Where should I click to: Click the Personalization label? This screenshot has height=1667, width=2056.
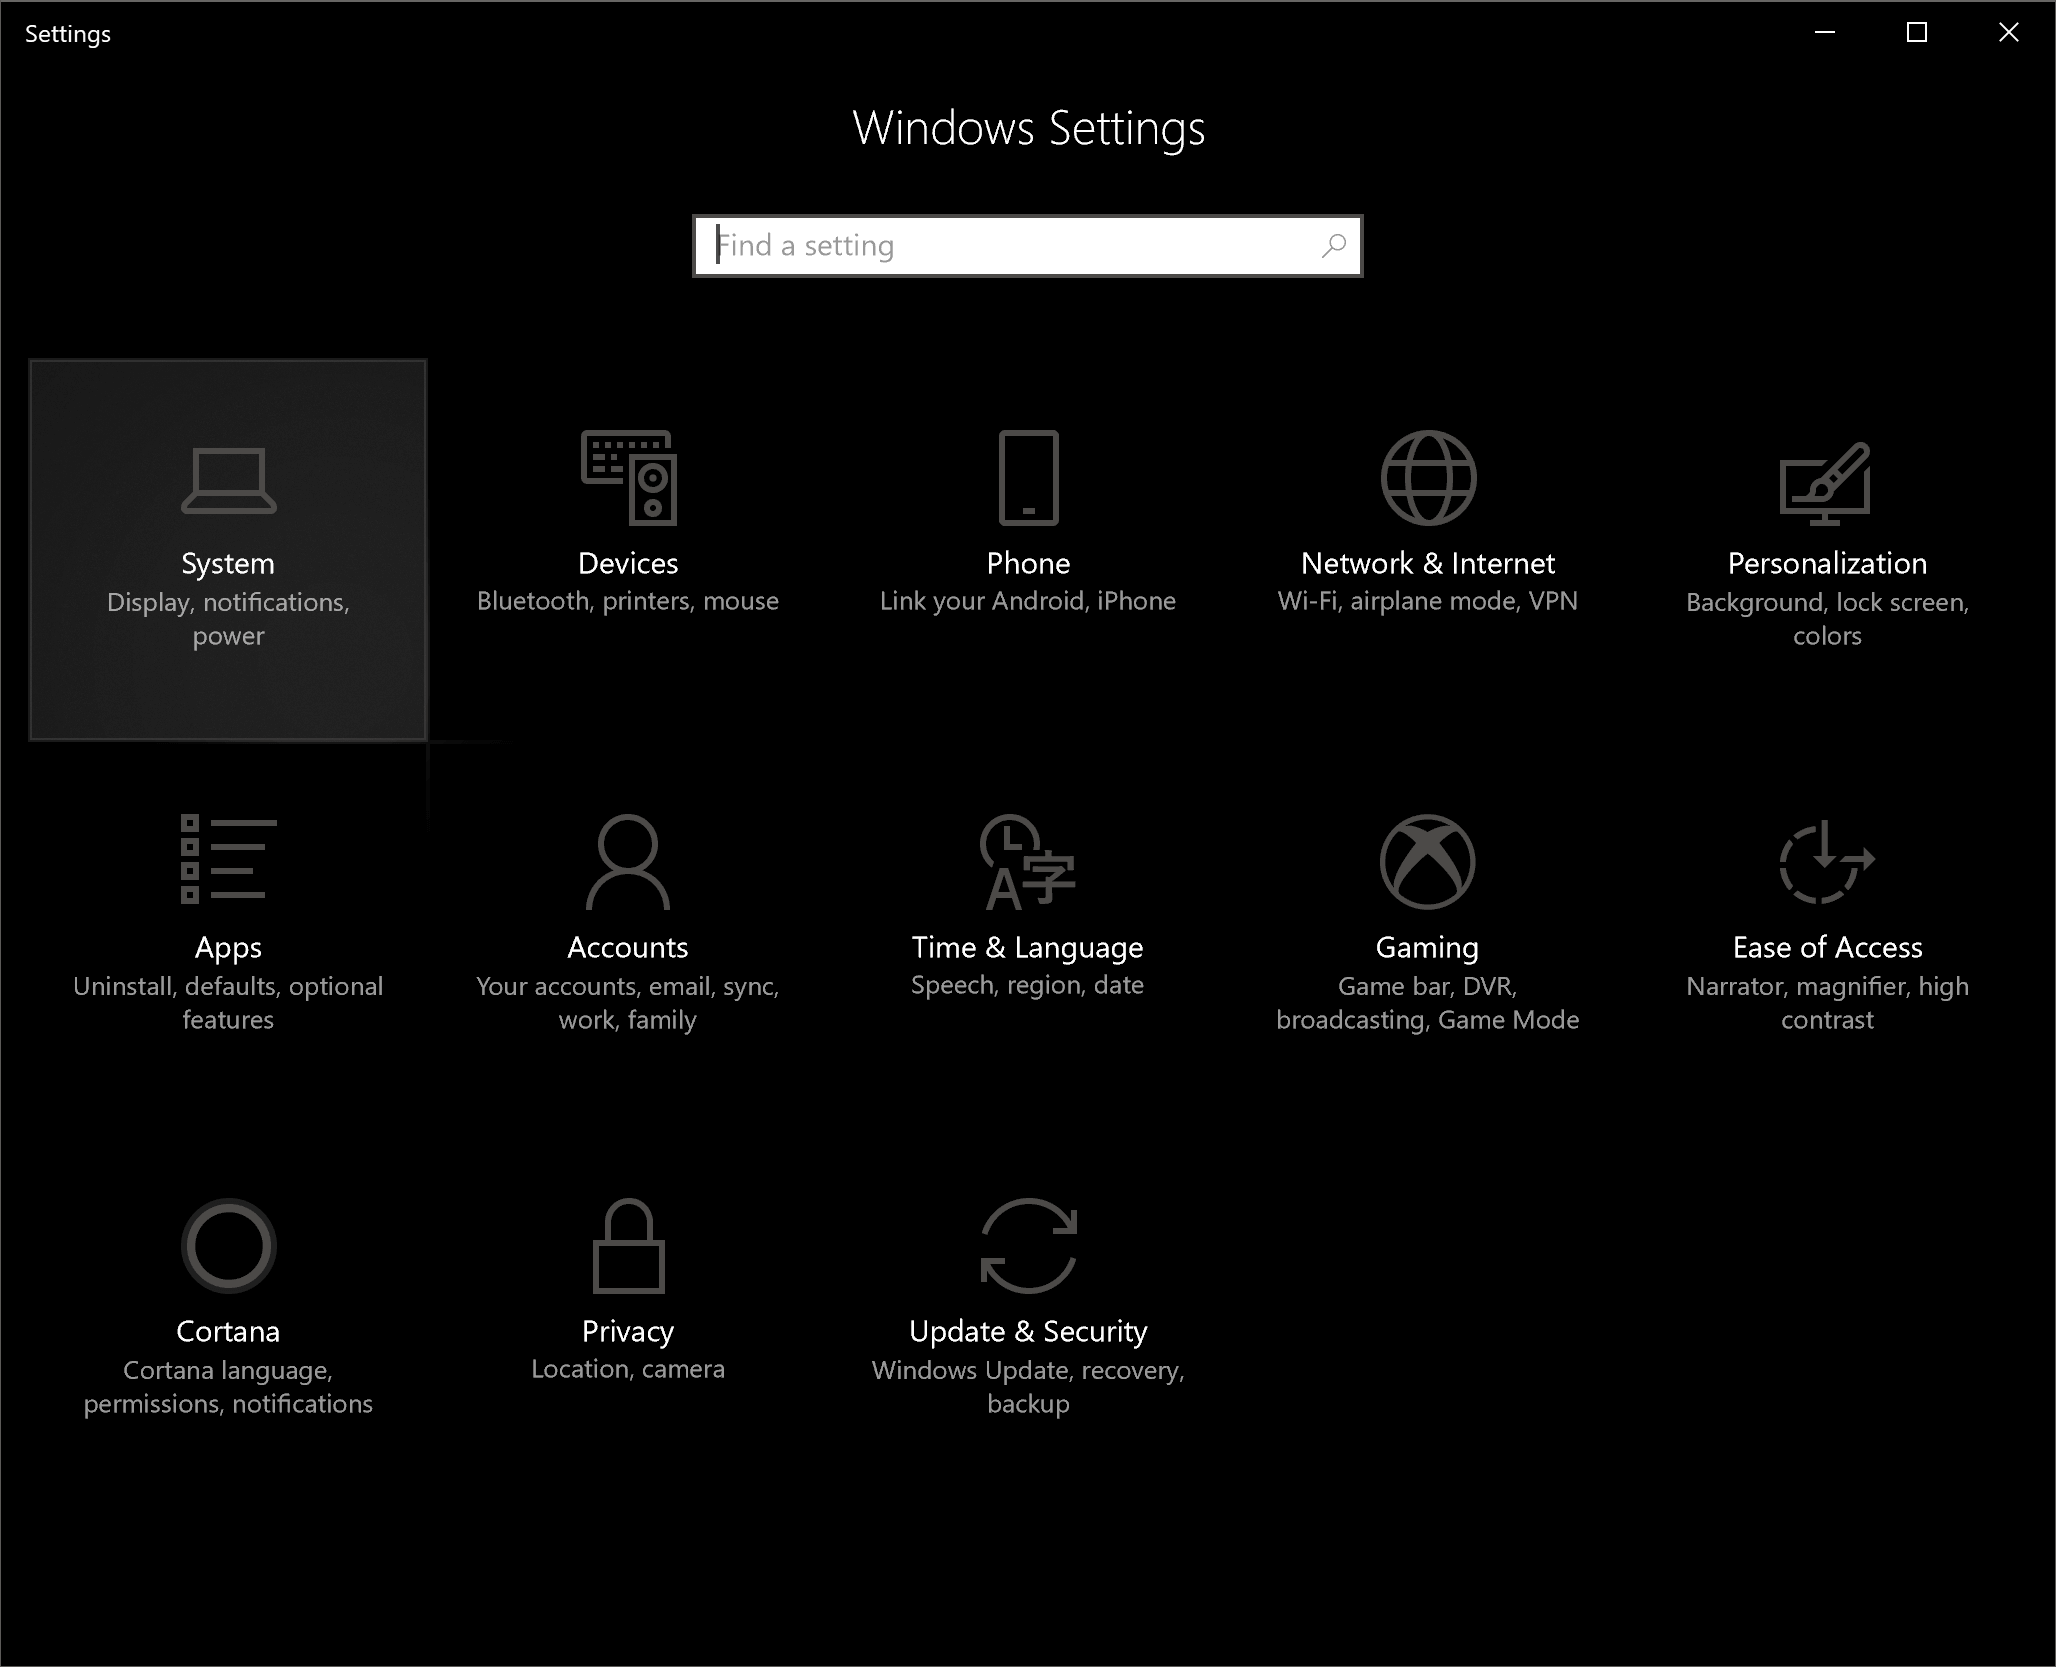1827,563
